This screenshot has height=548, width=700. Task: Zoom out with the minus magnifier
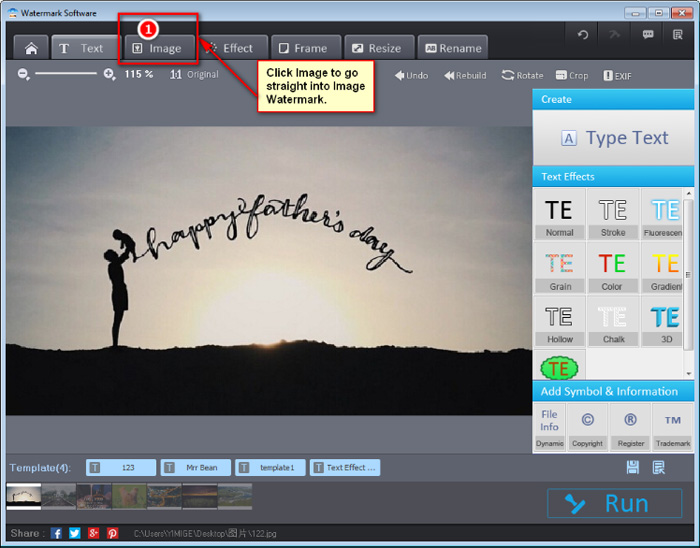point(24,74)
